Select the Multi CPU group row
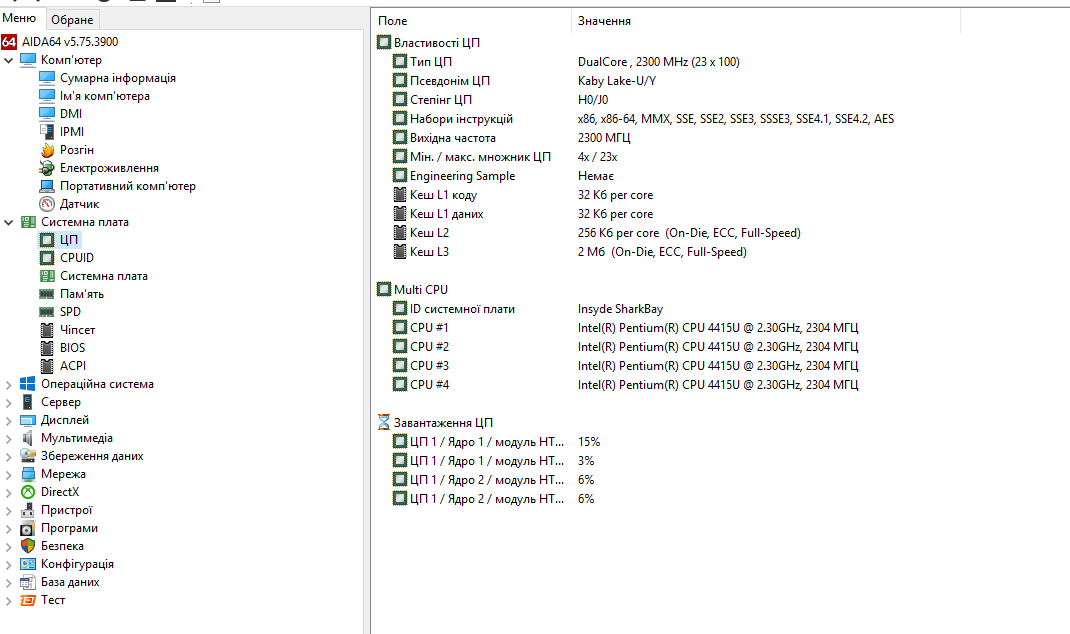1070x634 pixels. [x=420, y=289]
